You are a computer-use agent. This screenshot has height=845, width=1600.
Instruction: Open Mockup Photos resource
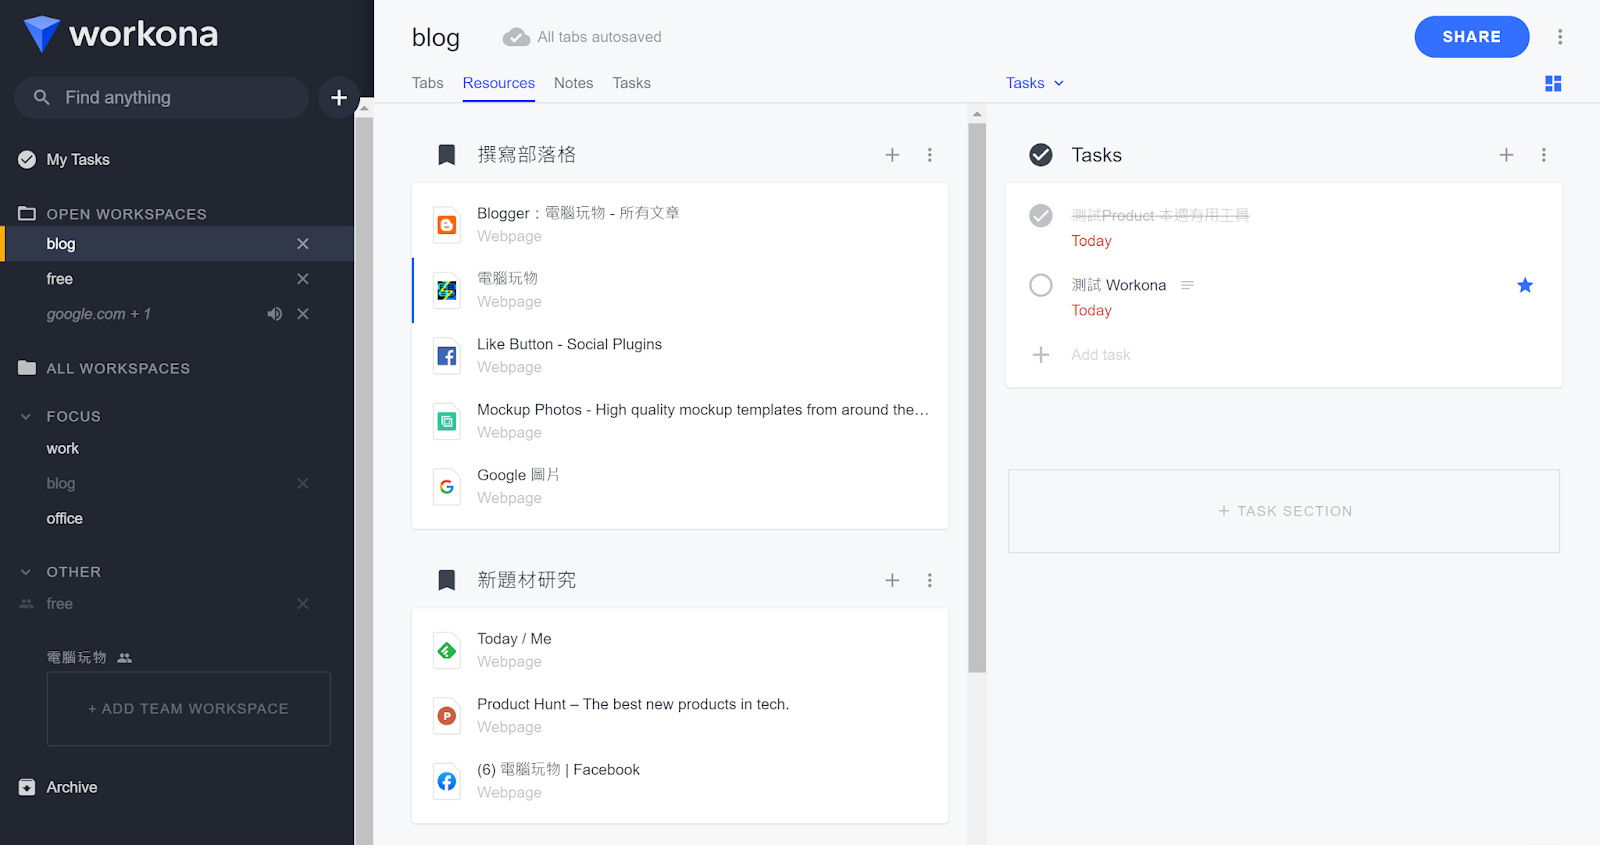680,421
